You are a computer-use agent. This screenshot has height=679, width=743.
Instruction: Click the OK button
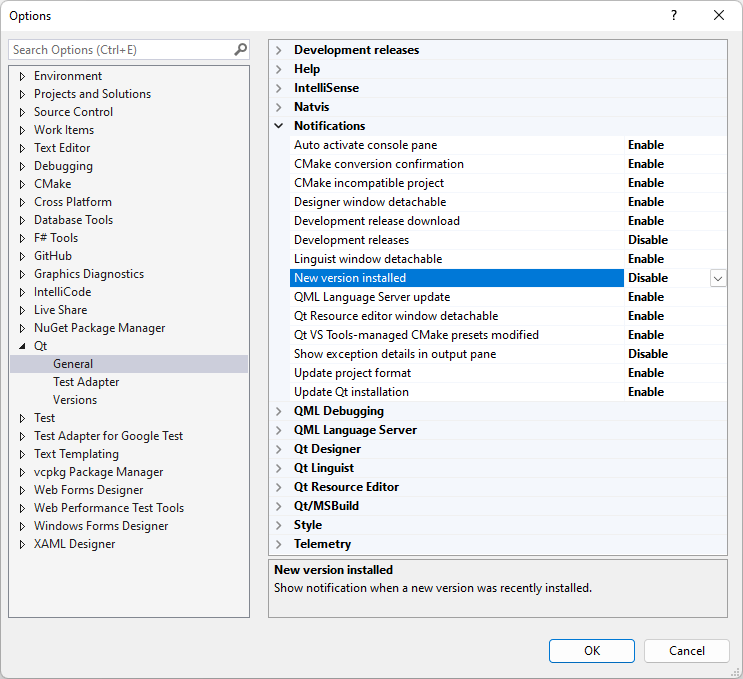tap(591, 651)
